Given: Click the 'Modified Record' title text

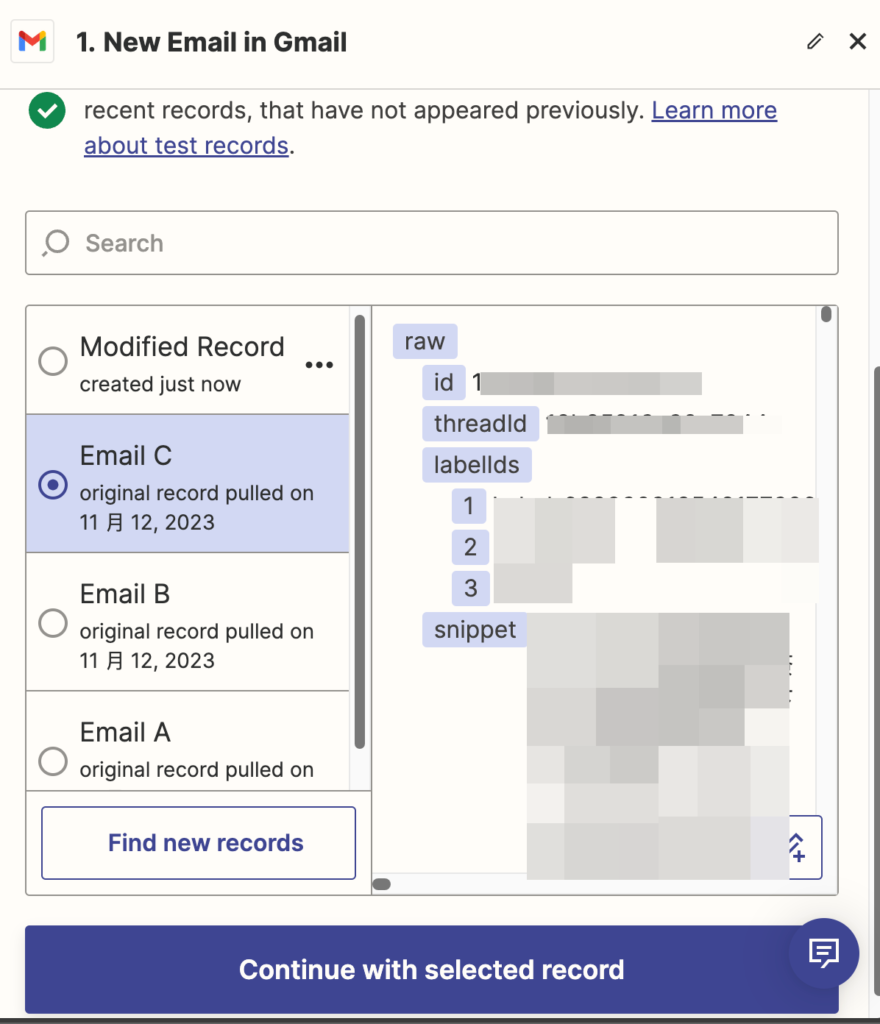Looking at the screenshot, I should (182, 347).
